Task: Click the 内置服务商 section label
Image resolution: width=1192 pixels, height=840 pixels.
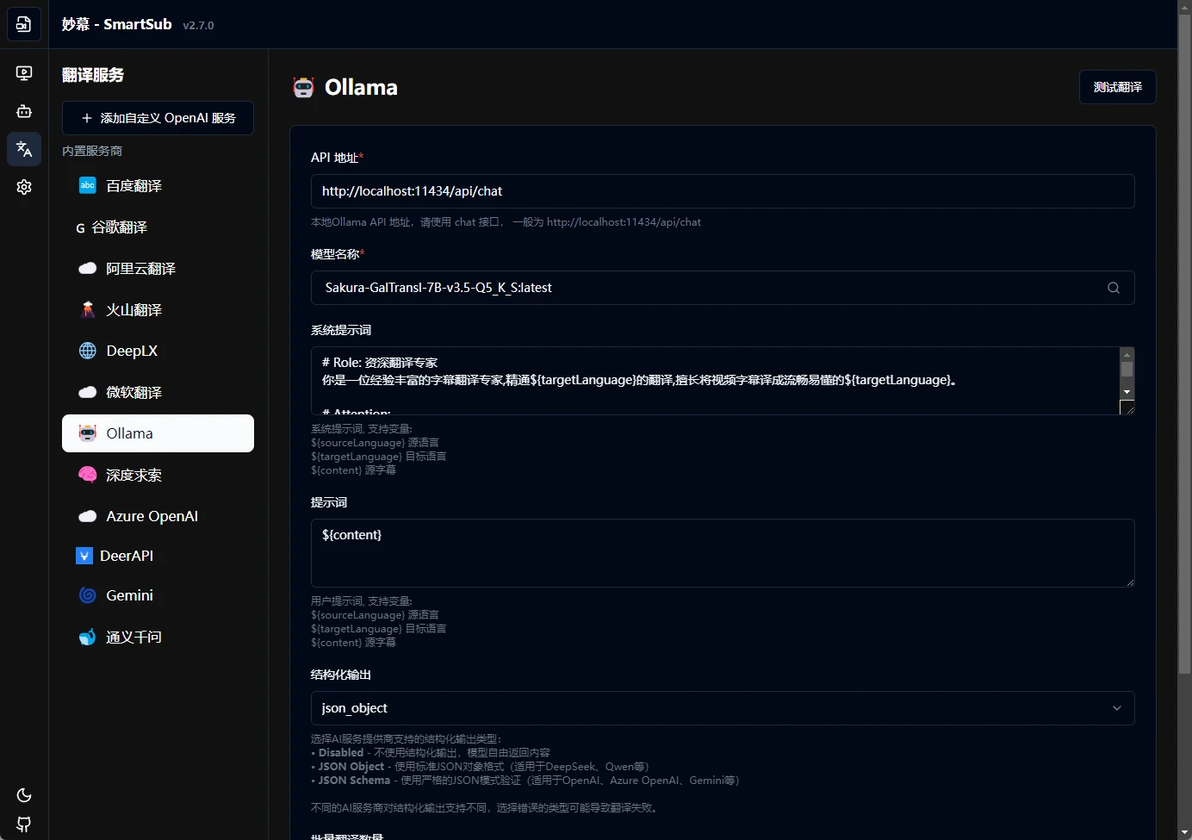Action: click(92, 151)
